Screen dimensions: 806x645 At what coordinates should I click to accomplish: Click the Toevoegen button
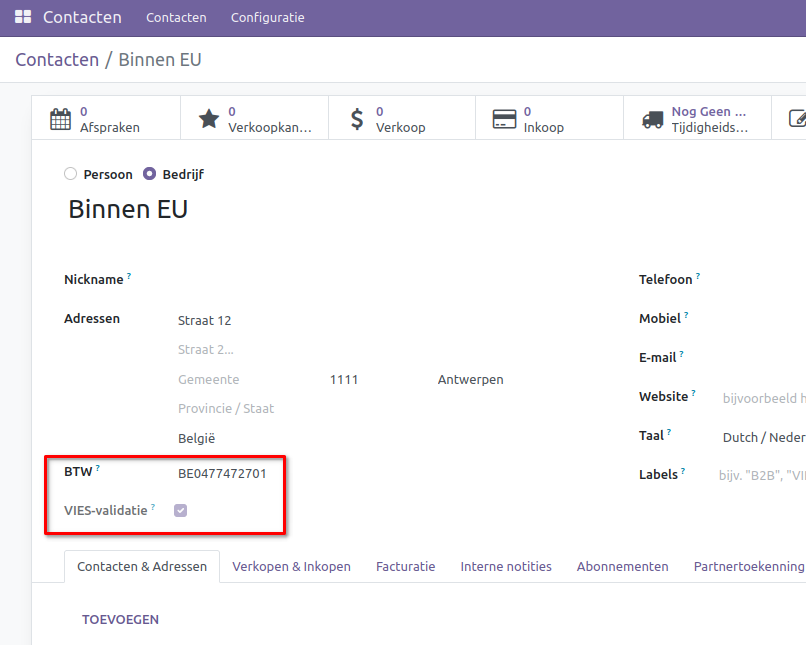point(120,620)
